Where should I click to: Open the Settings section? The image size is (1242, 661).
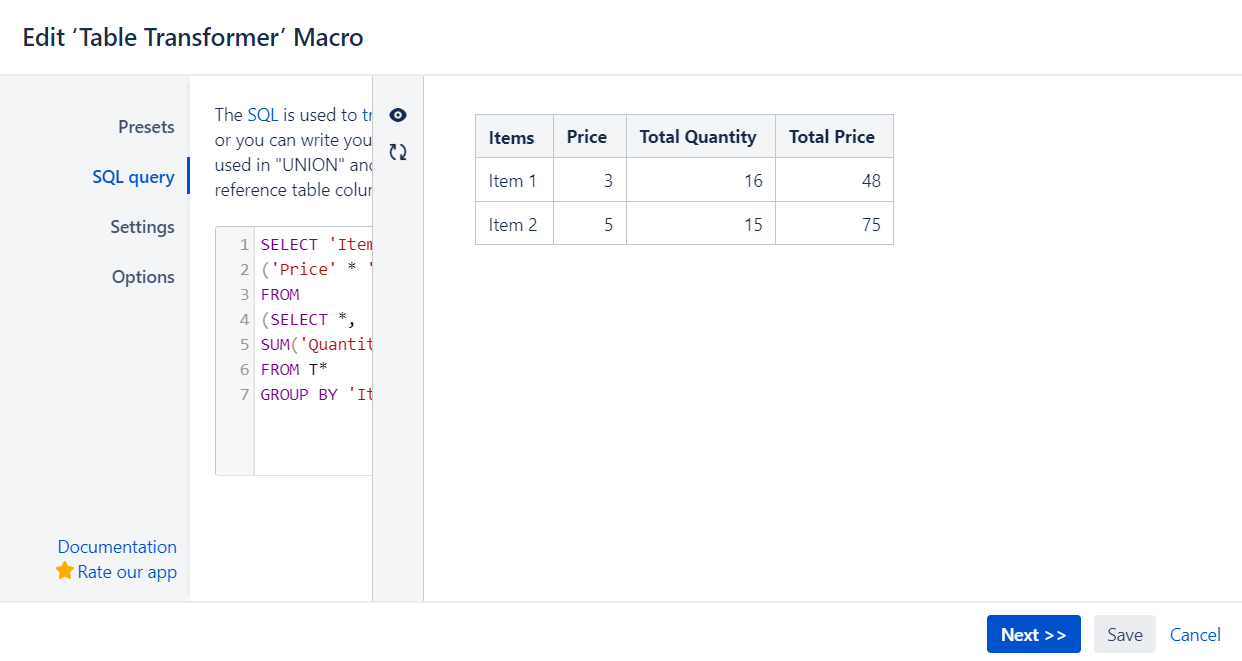pyautogui.click(x=142, y=227)
